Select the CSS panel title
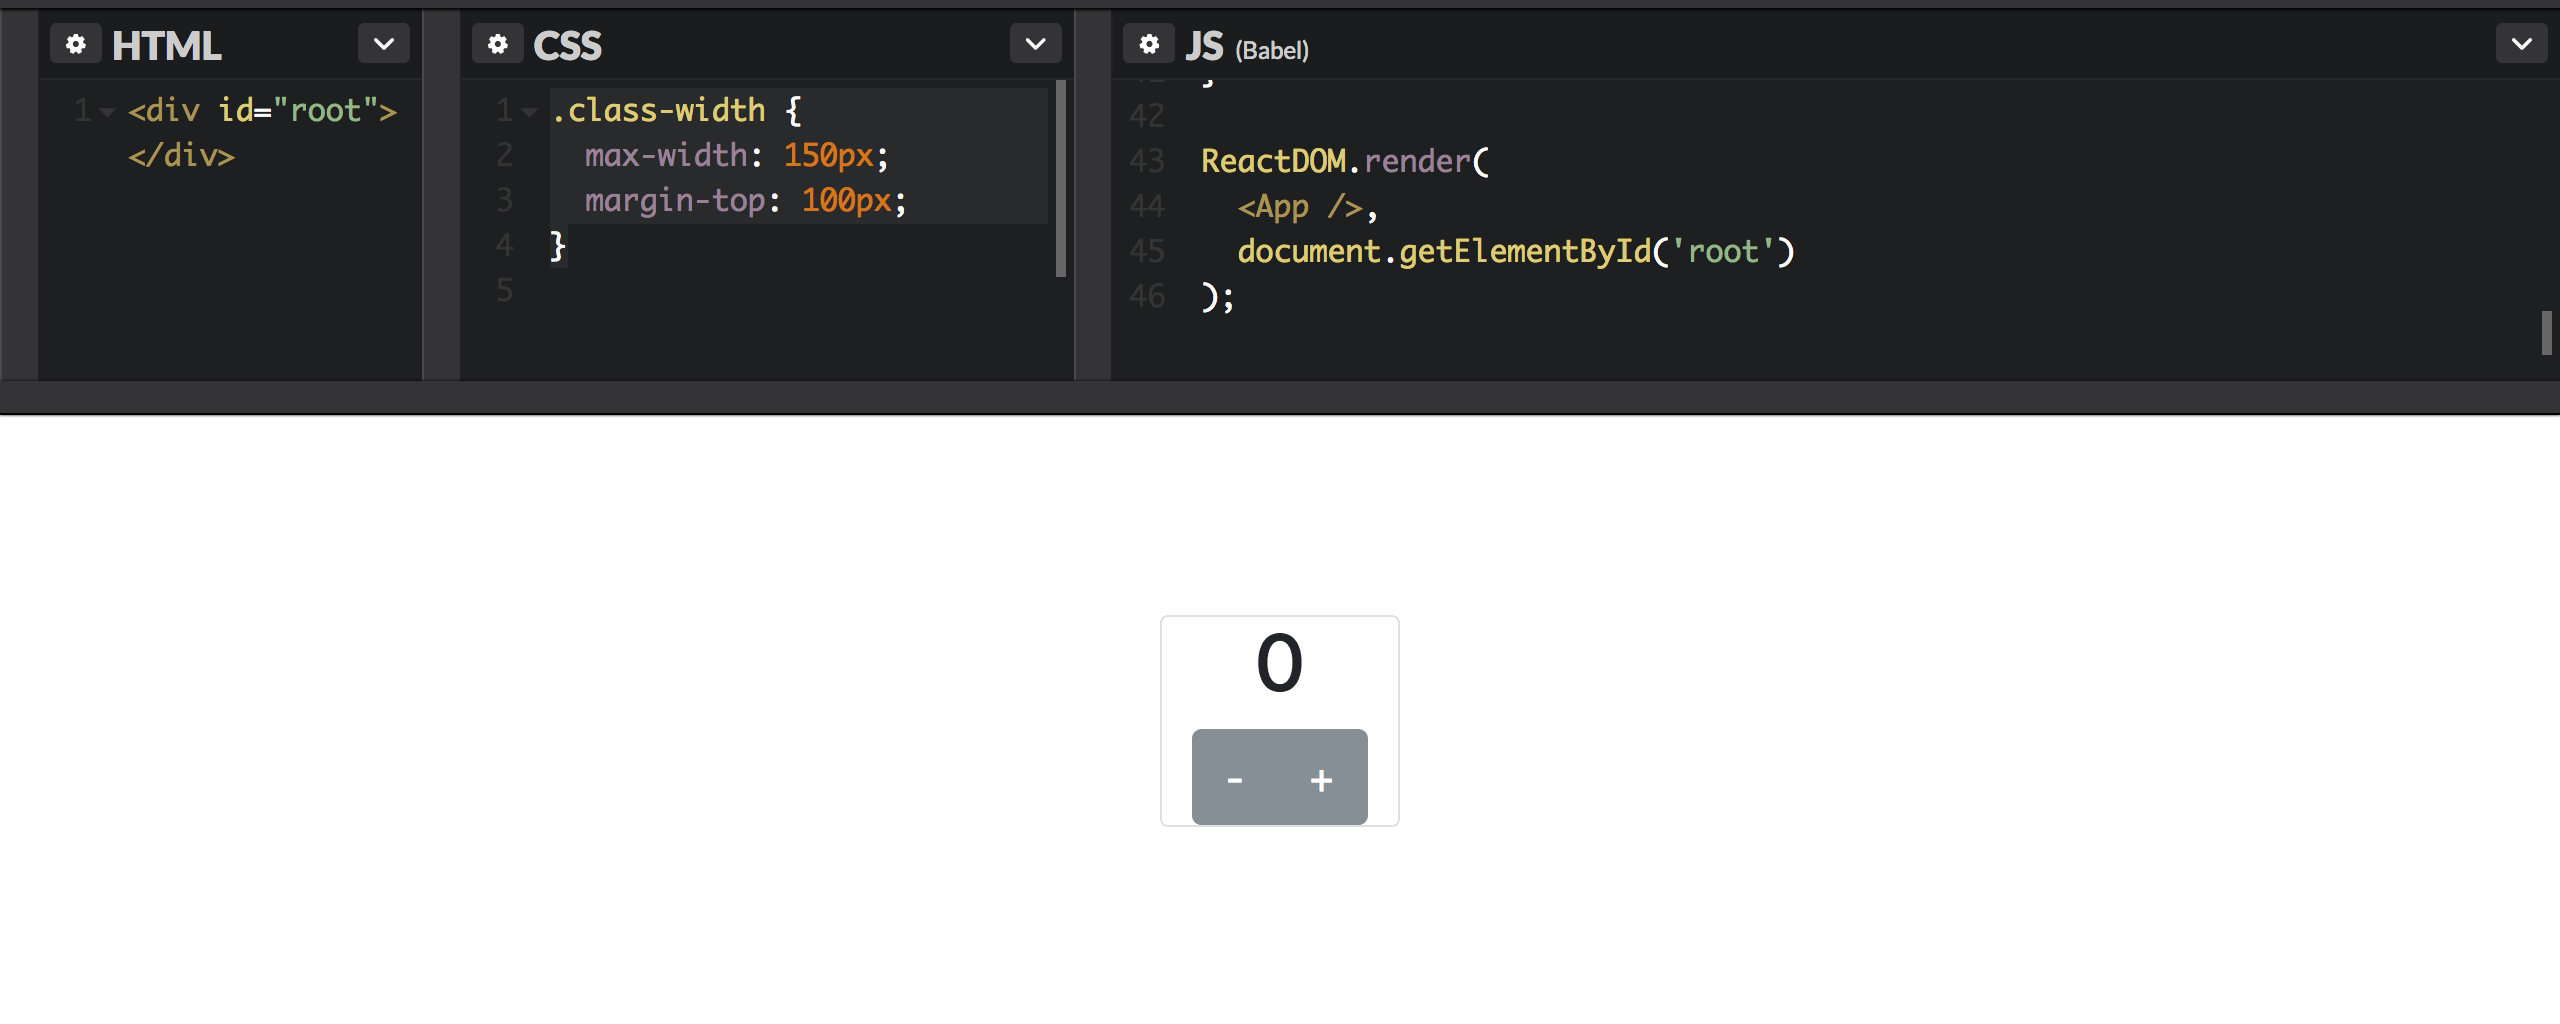The width and height of the screenshot is (2560, 1024). click(568, 46)
